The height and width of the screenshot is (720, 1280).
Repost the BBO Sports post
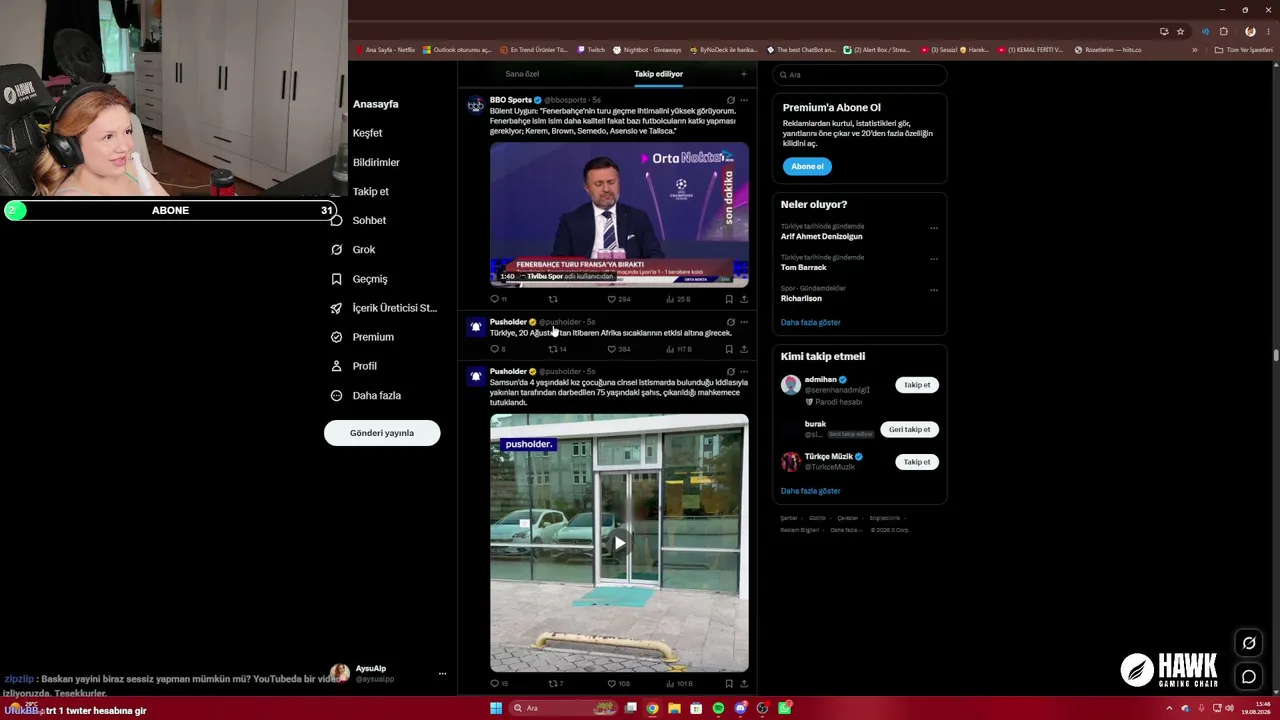point(553,299)
